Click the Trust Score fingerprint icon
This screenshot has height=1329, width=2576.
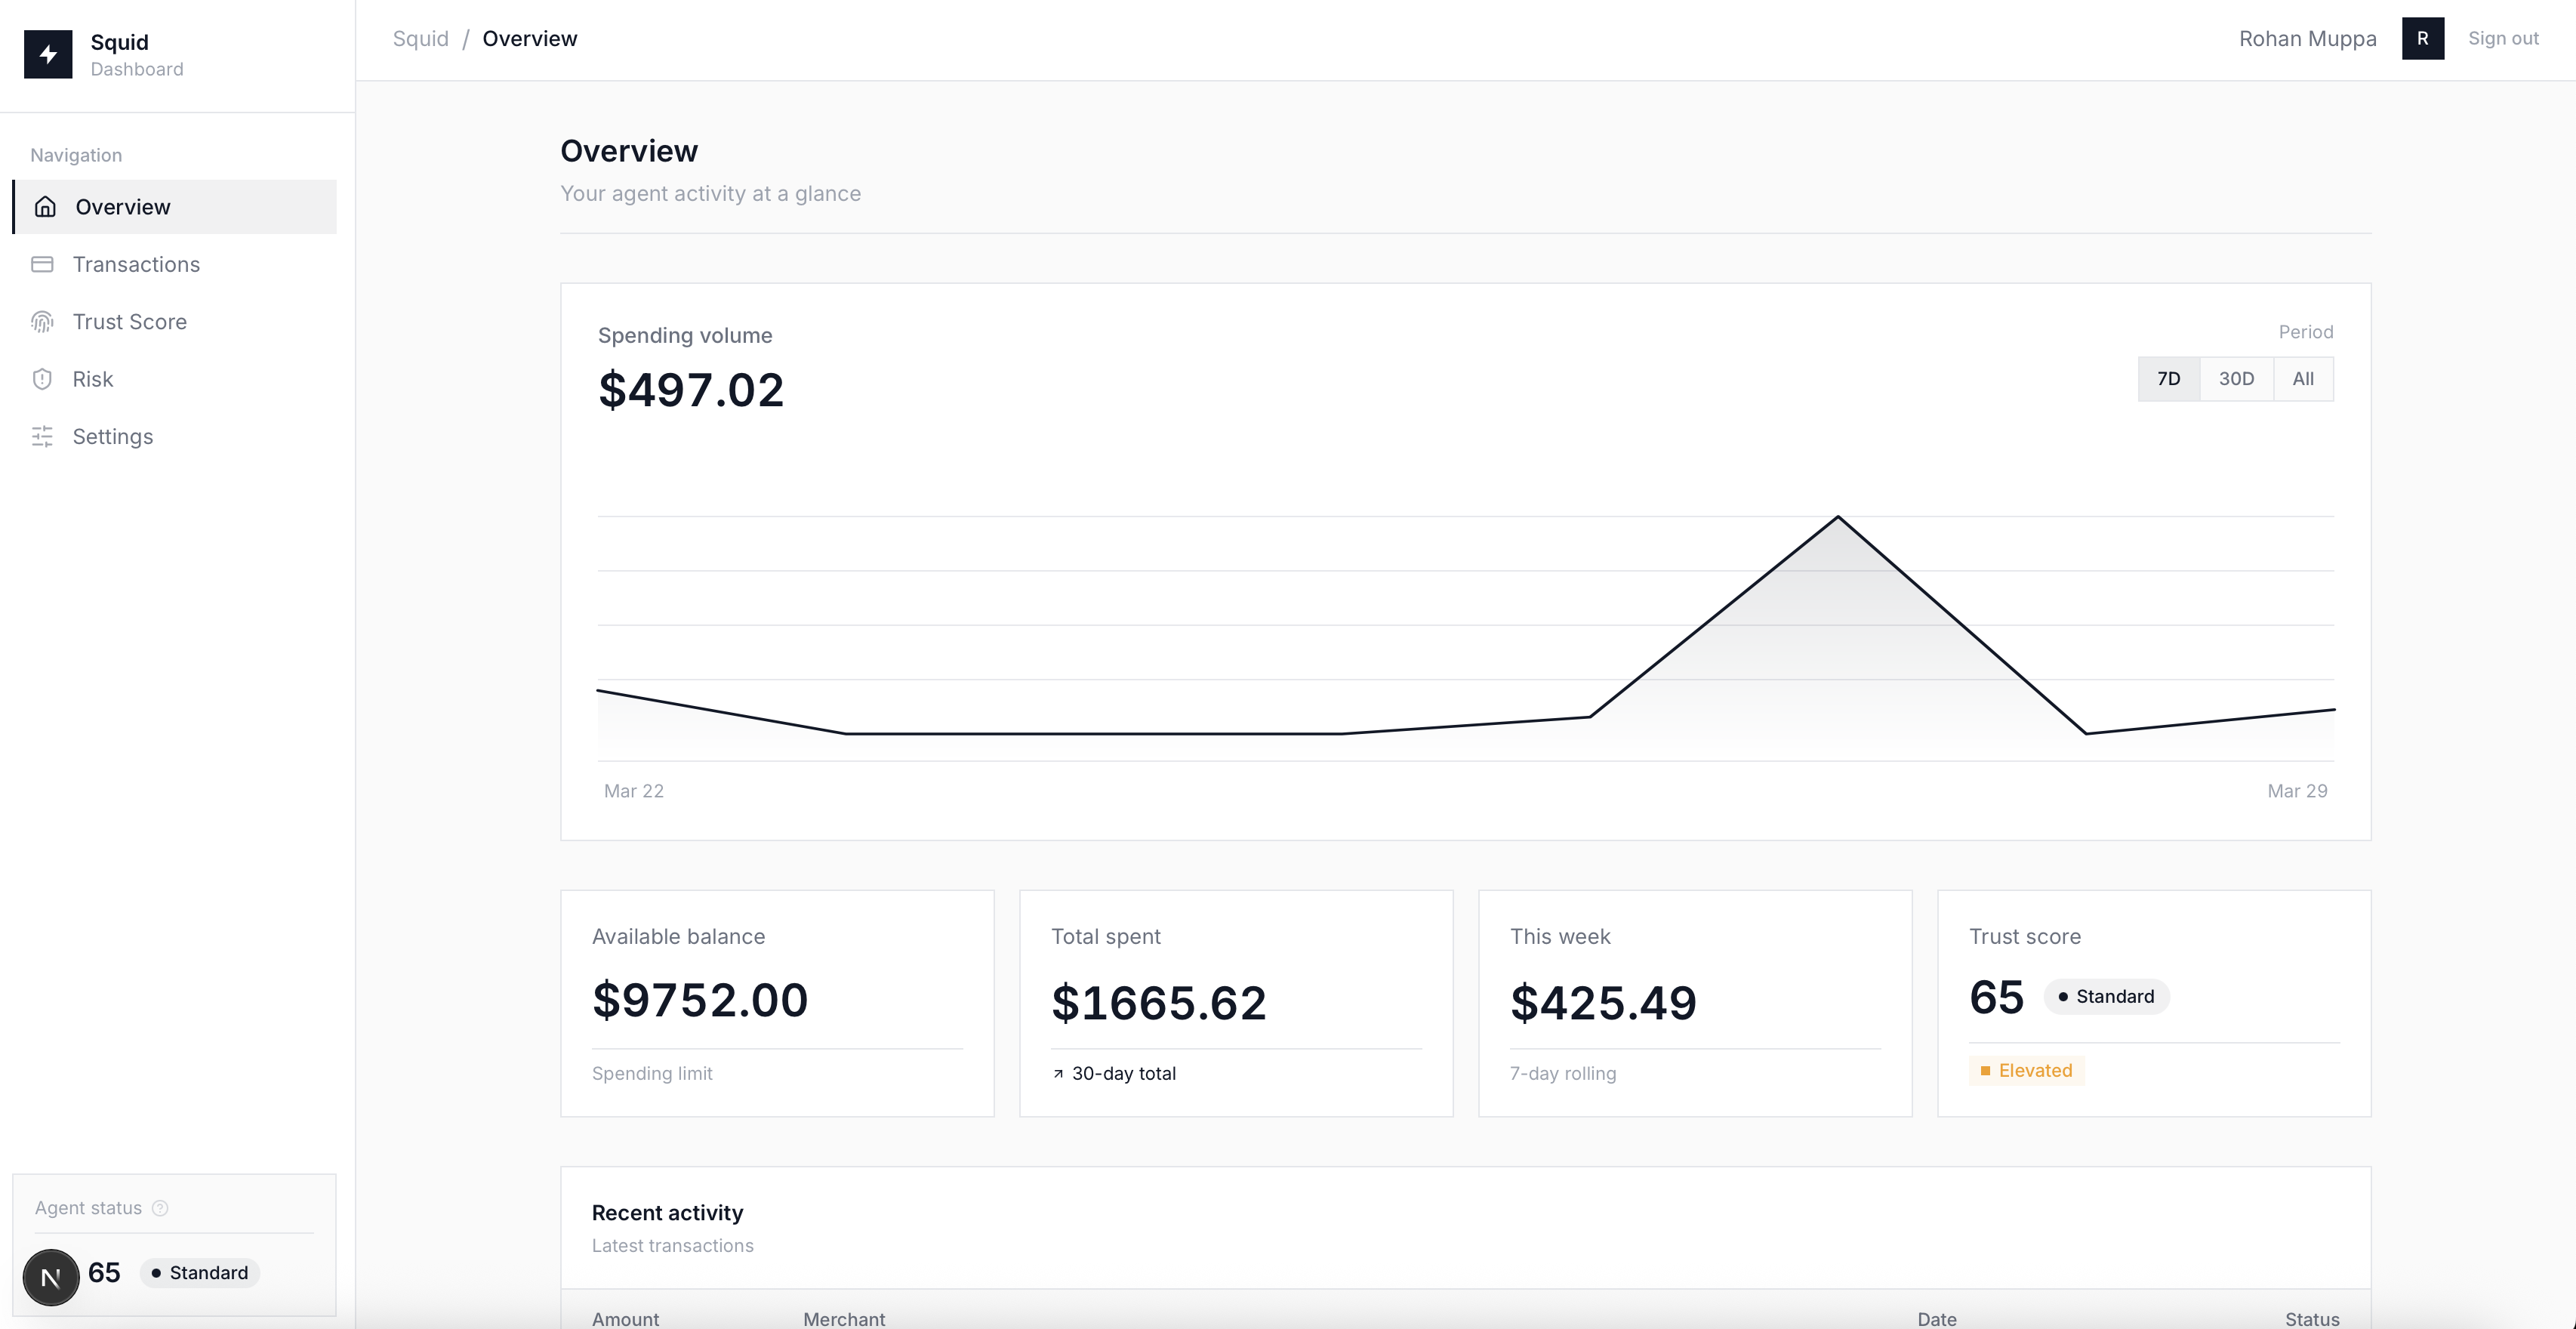[42, 322]
